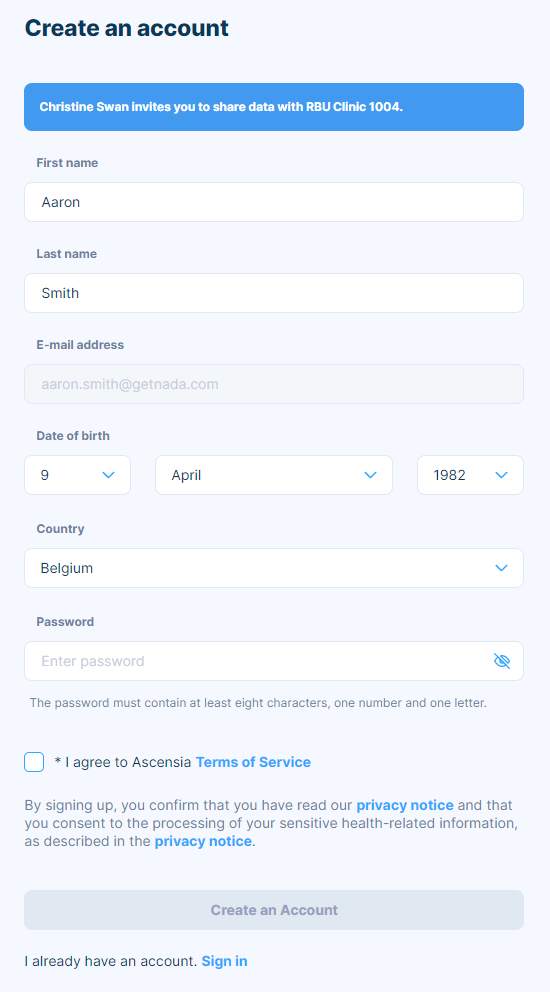Click the Christine Swan invitation banner
Image resolution: width=550 pixels, height=992 pixels.
274,107
